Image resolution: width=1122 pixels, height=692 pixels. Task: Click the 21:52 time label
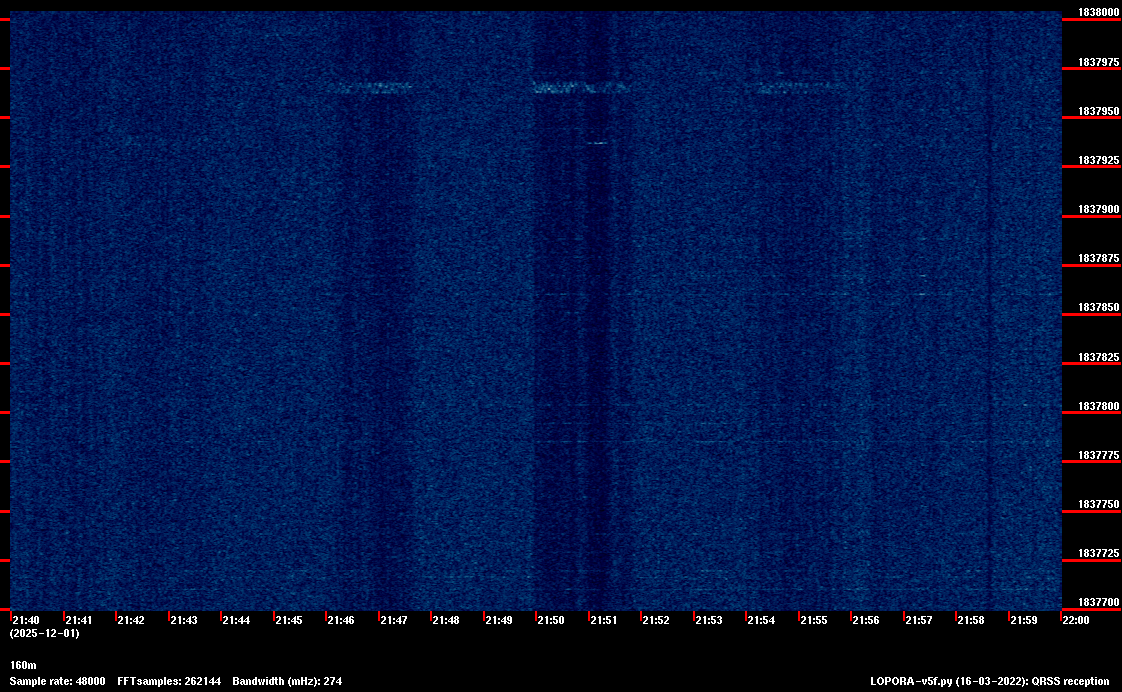(x=656, y=620)
